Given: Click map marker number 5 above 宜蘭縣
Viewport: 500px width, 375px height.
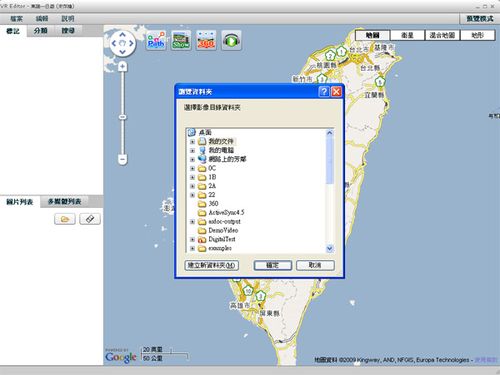Looking at the screenshot, I should [380, 82].
